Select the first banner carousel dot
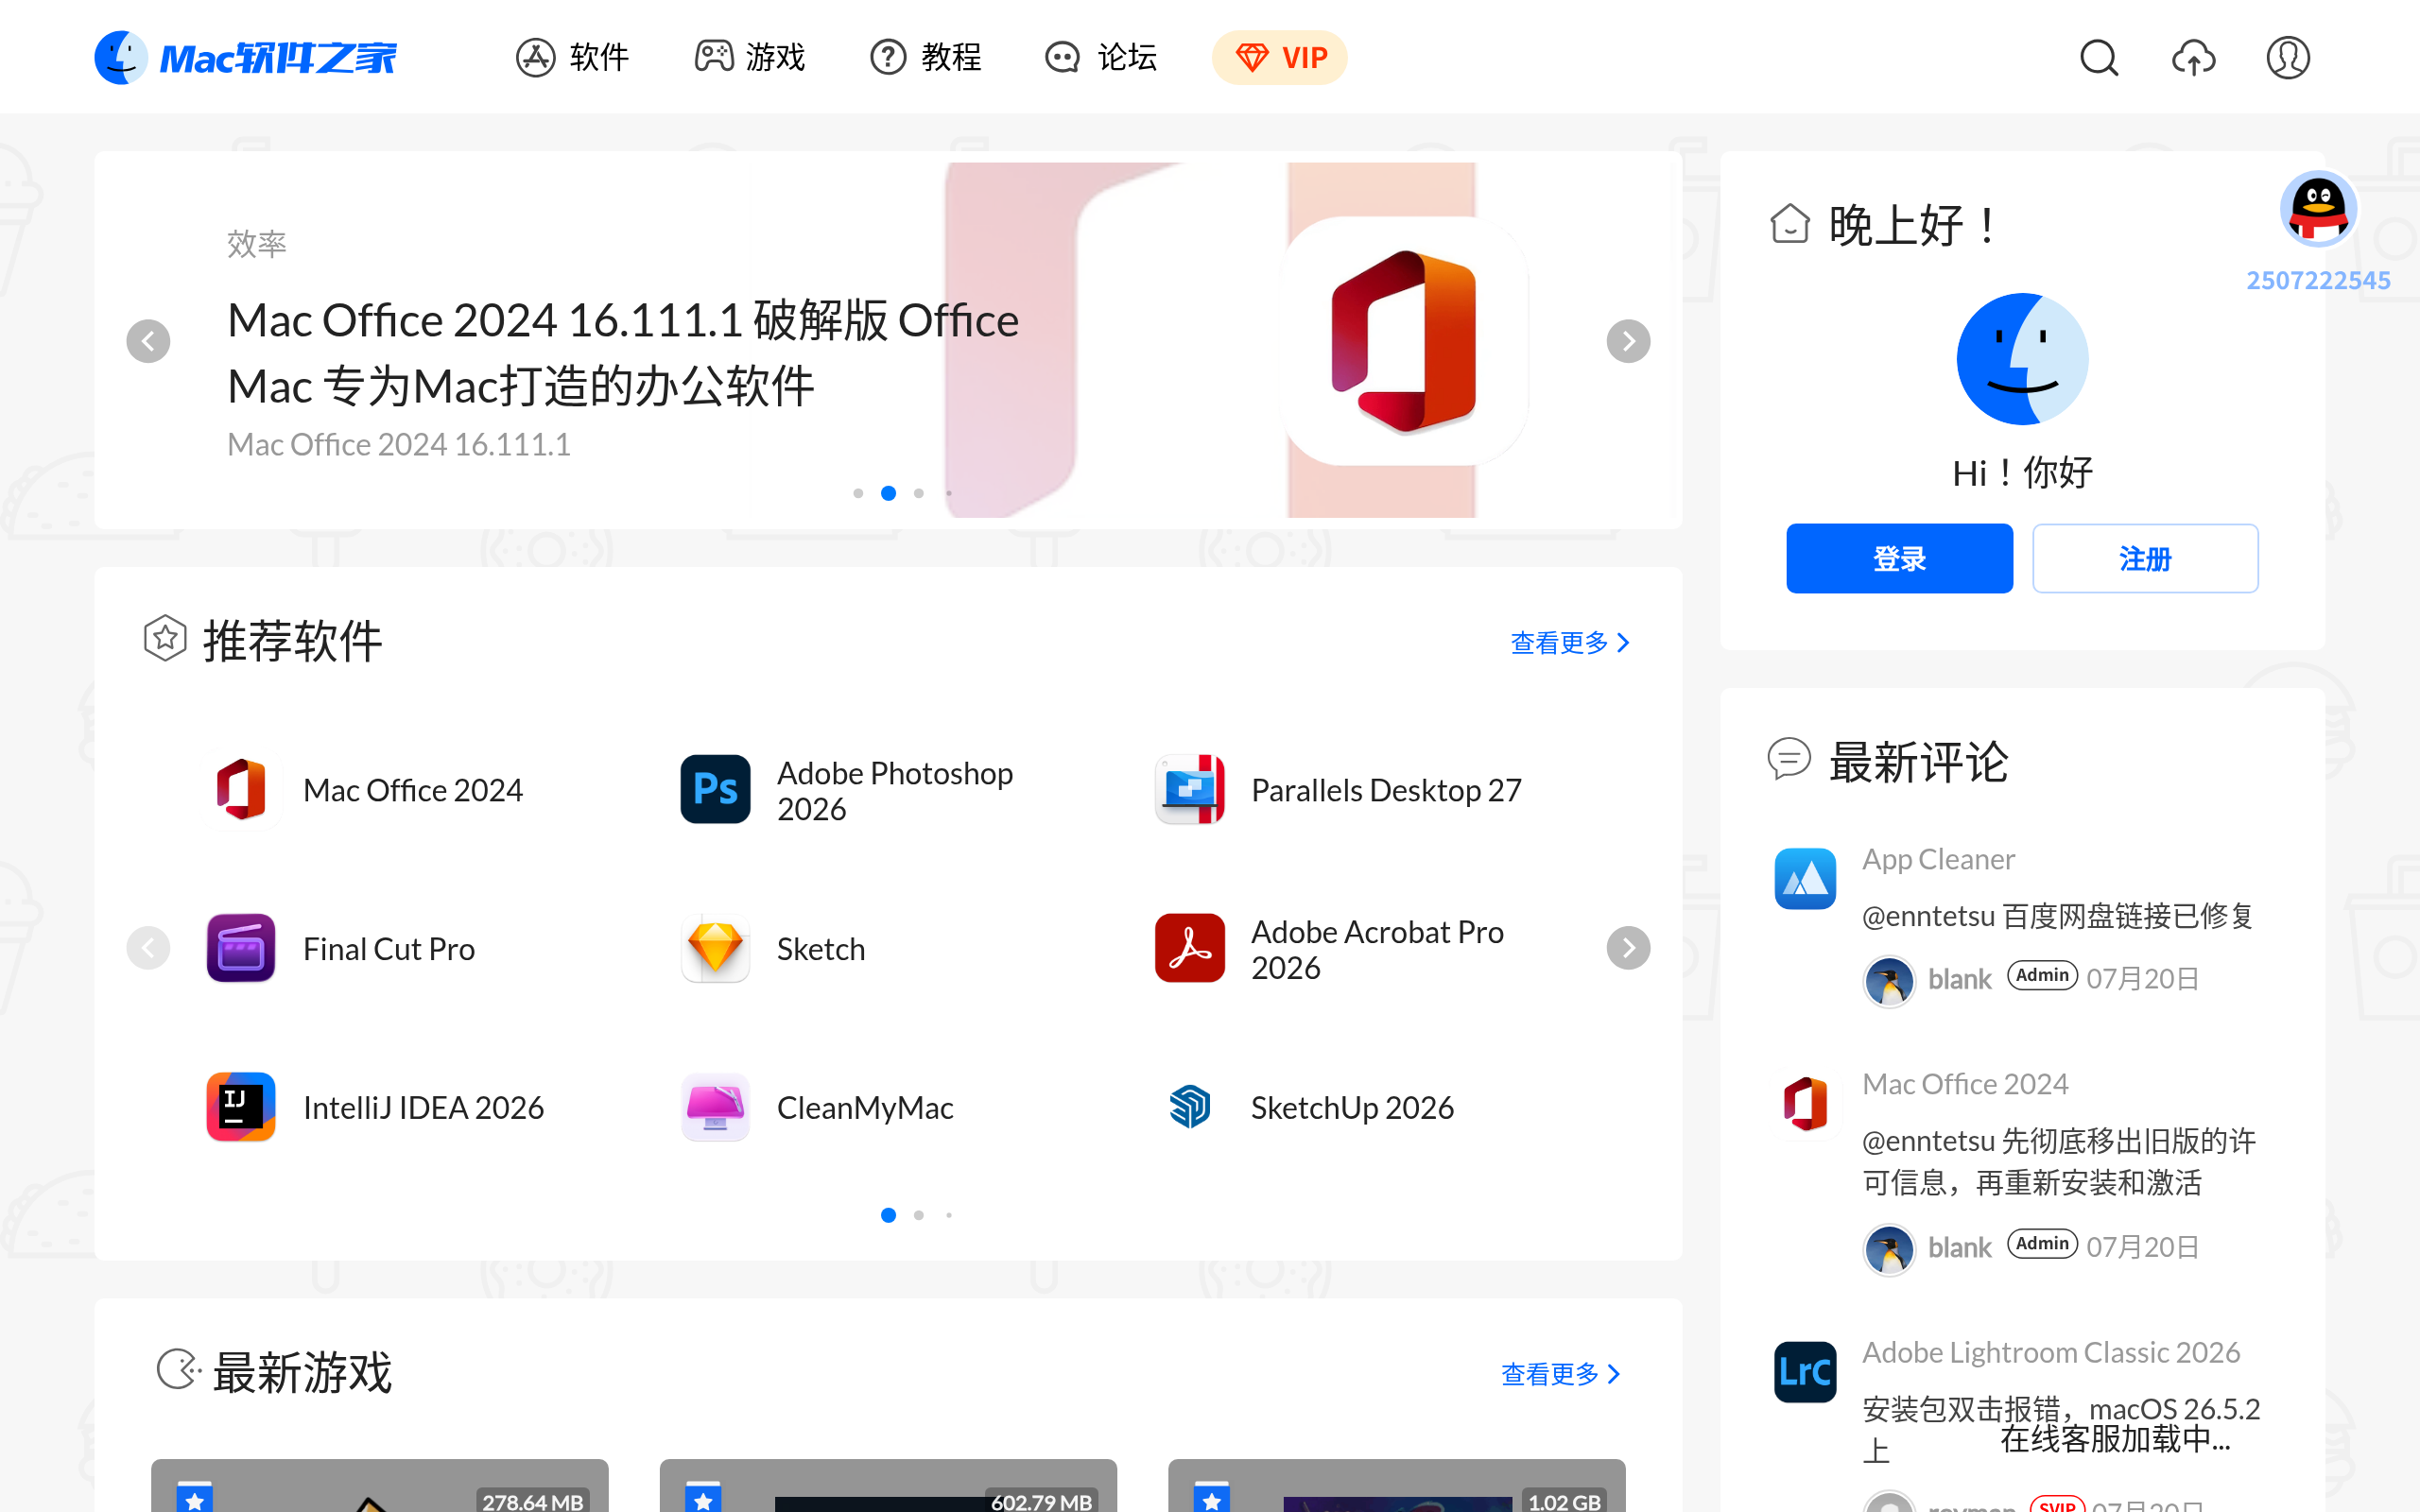This screenshot has height=1512, width=2420. coord(858,493)
